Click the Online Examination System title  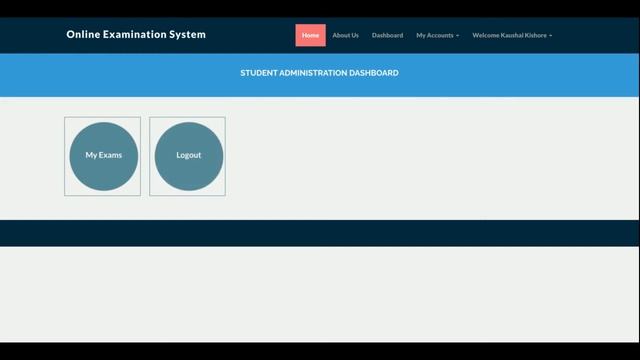tap(136, 34)
